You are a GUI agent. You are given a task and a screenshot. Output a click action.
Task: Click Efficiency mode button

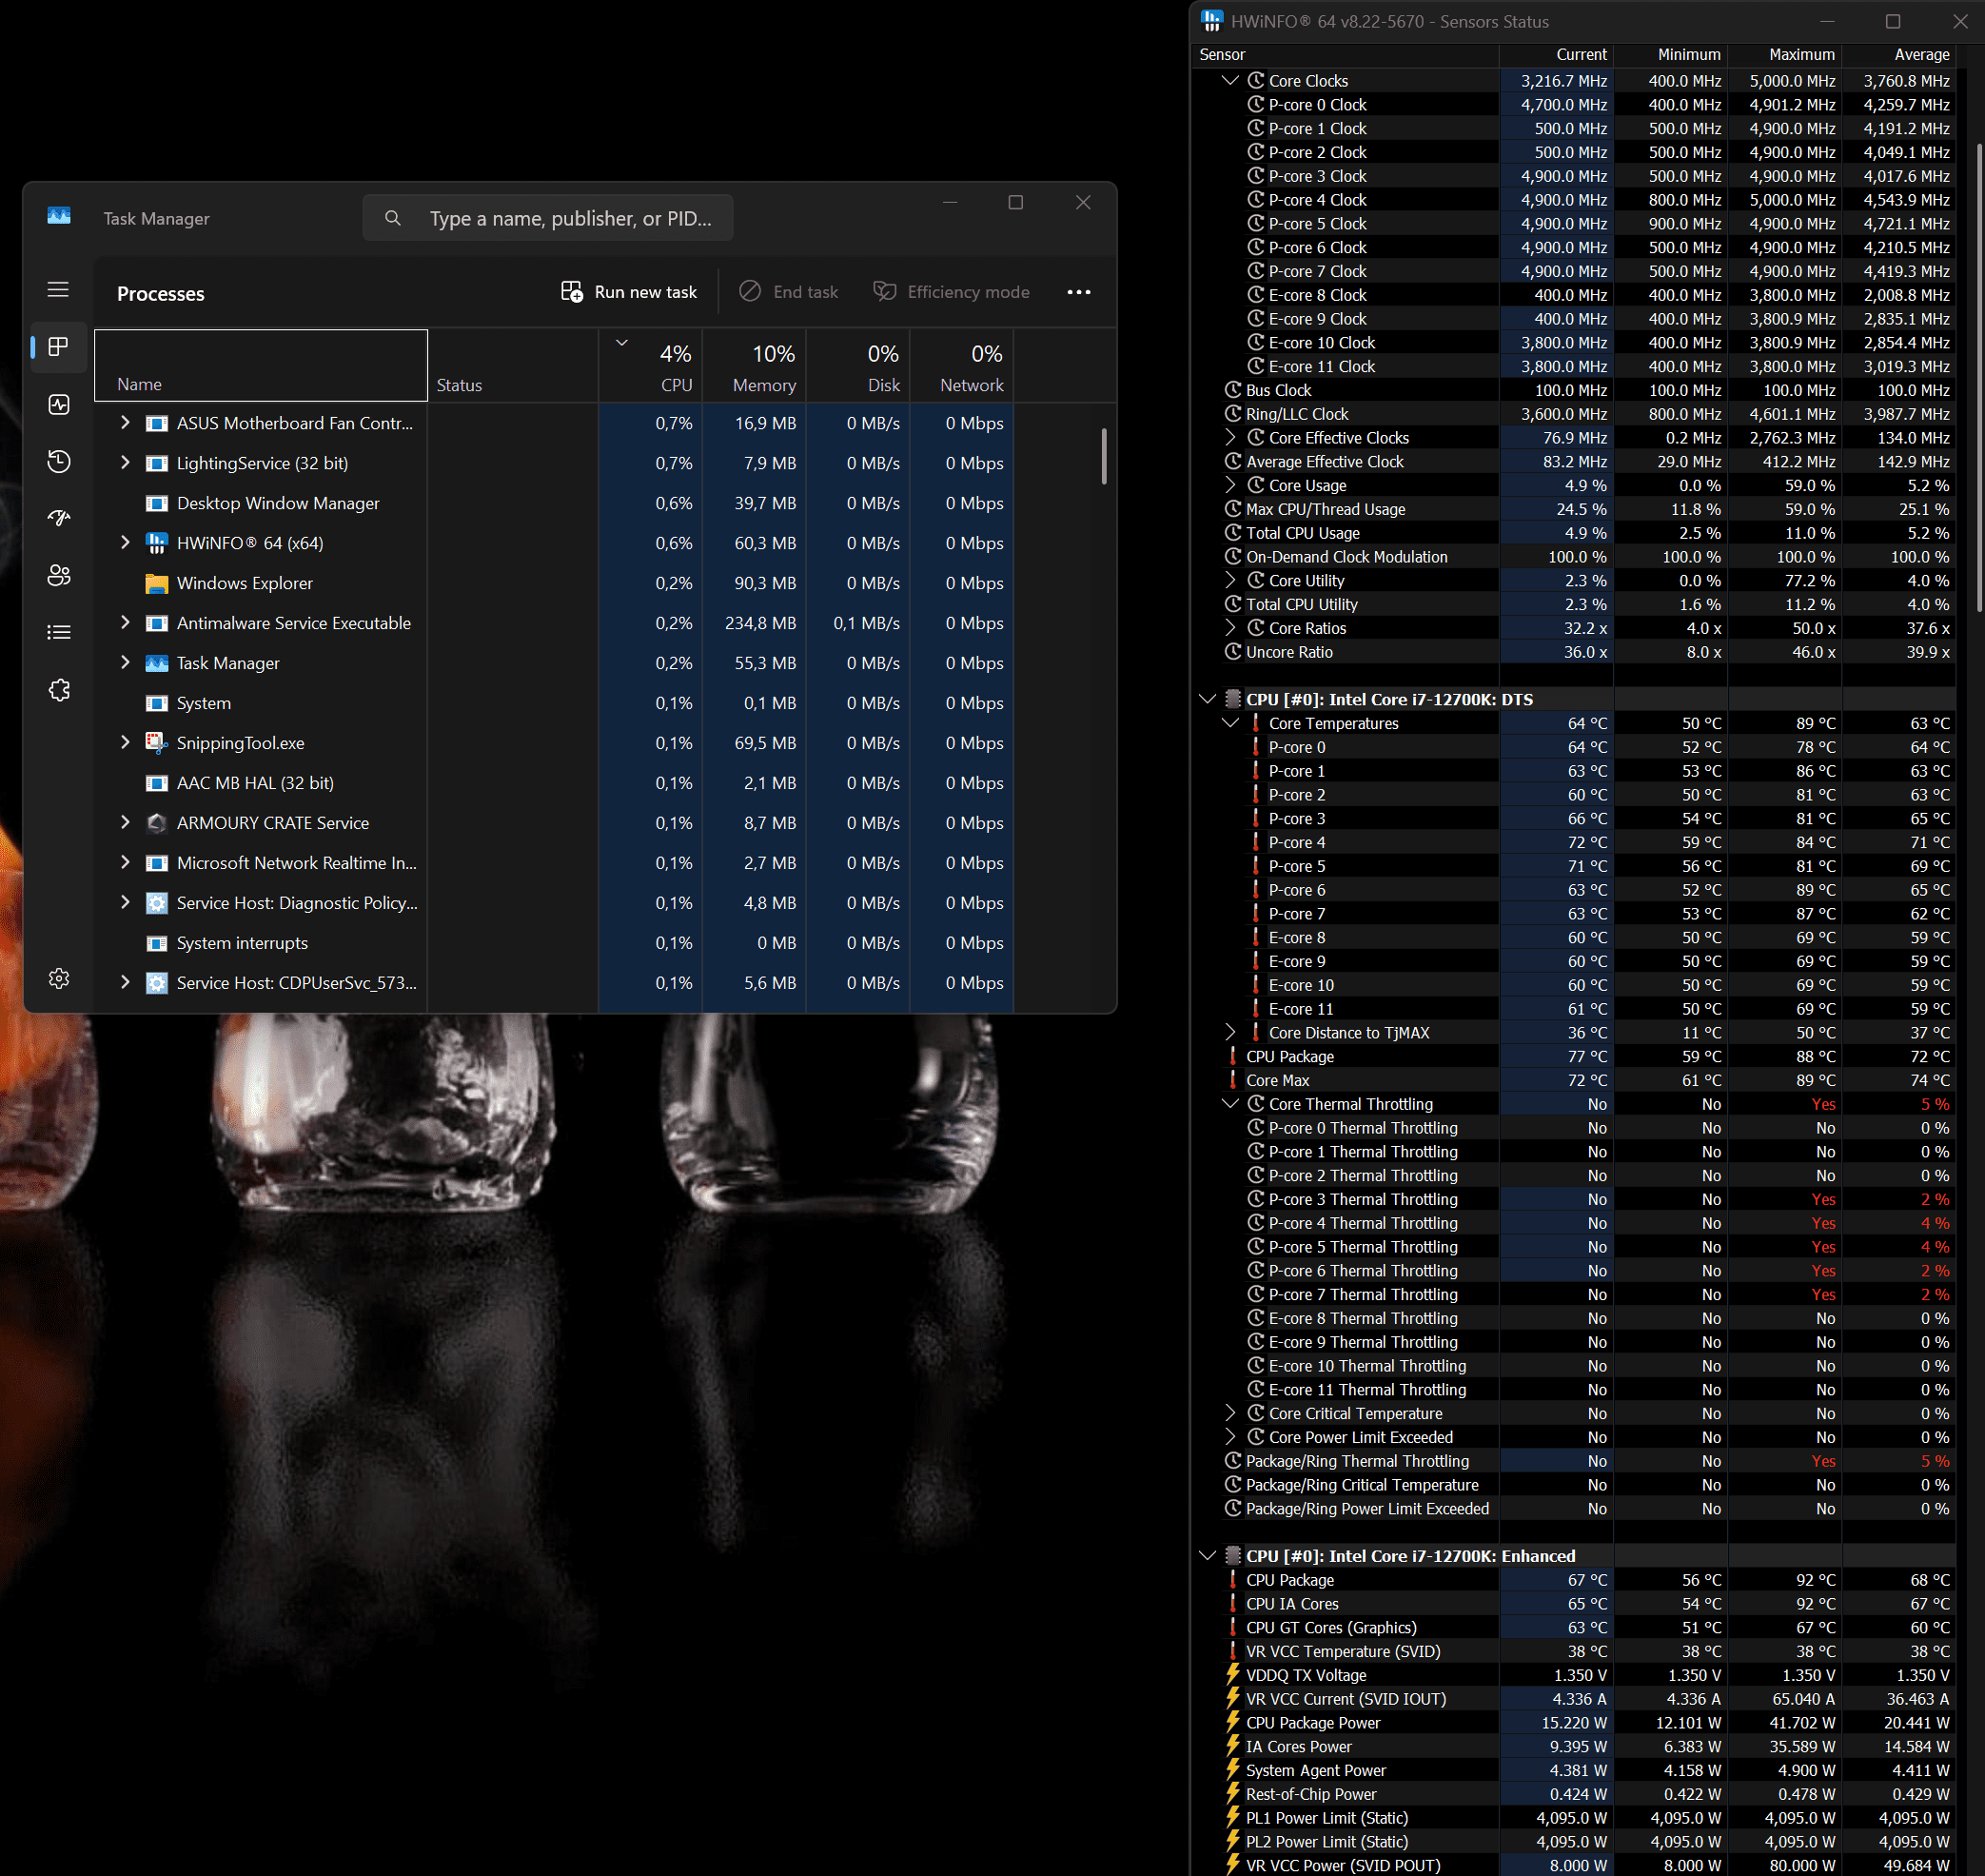951,292
